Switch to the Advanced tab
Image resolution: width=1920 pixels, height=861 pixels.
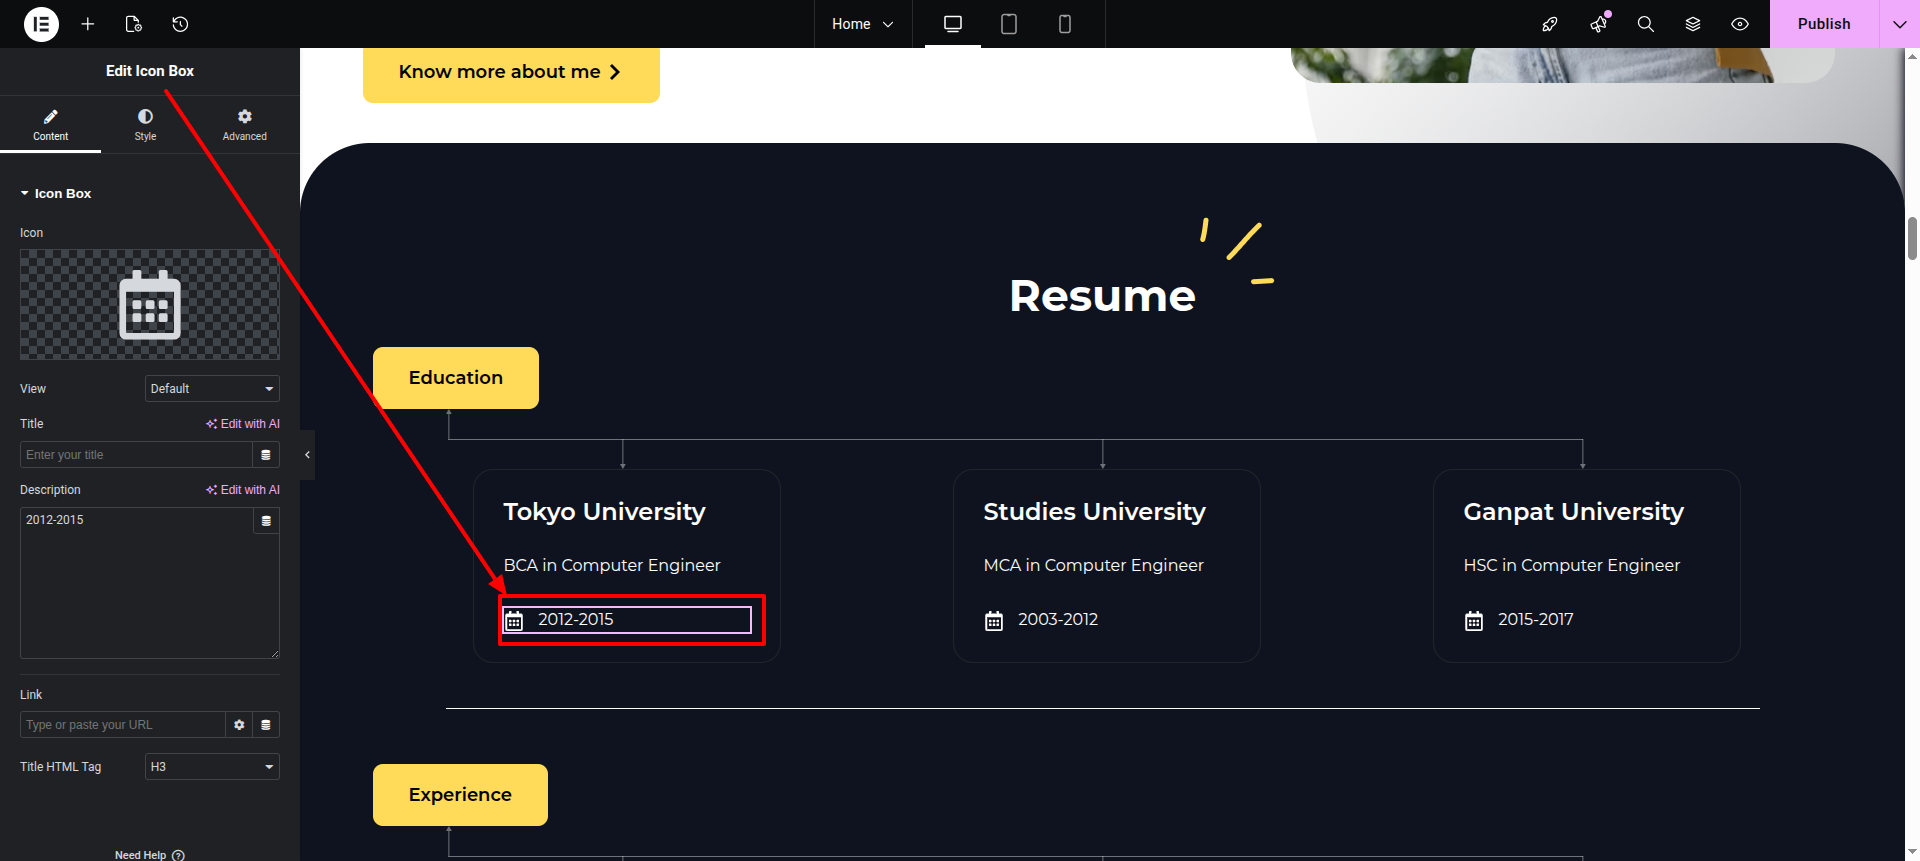click(x=245, y=125)
